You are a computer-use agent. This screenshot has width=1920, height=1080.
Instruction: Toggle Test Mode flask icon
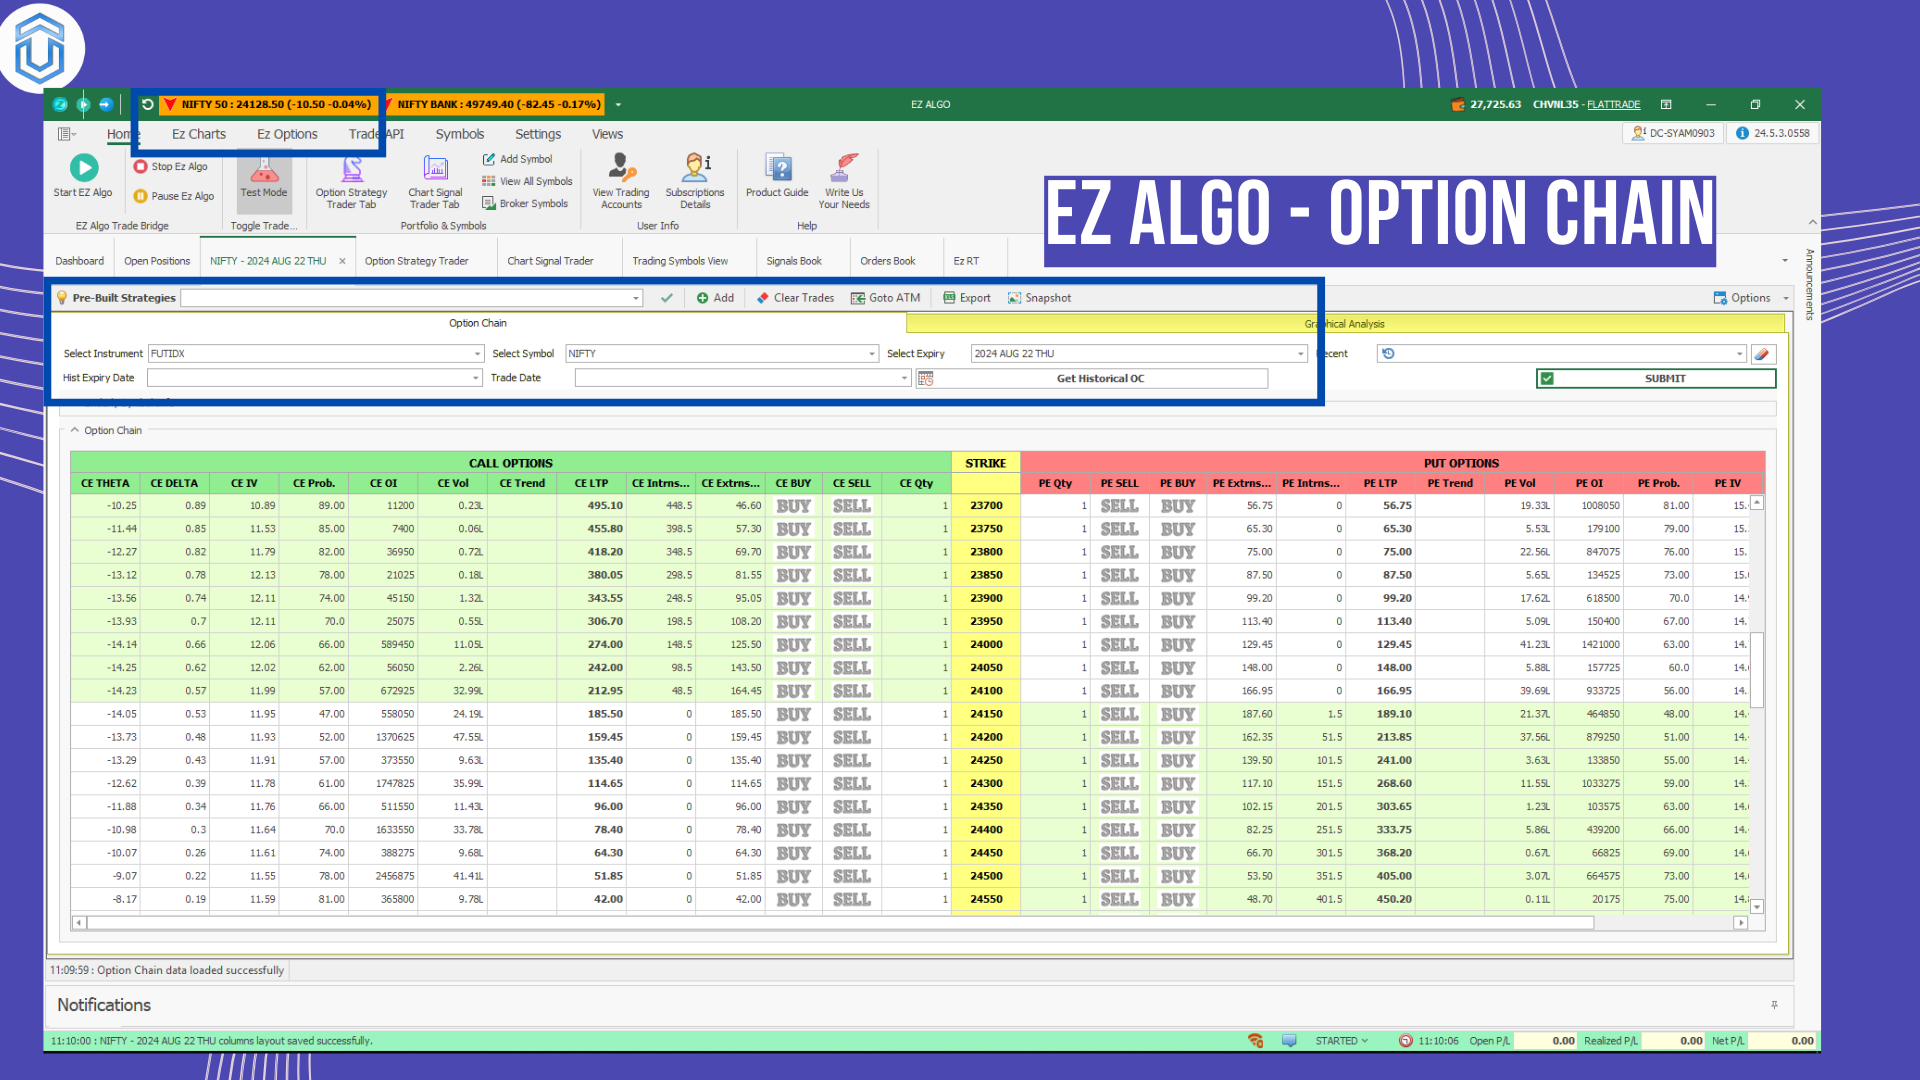coord(264,169)
